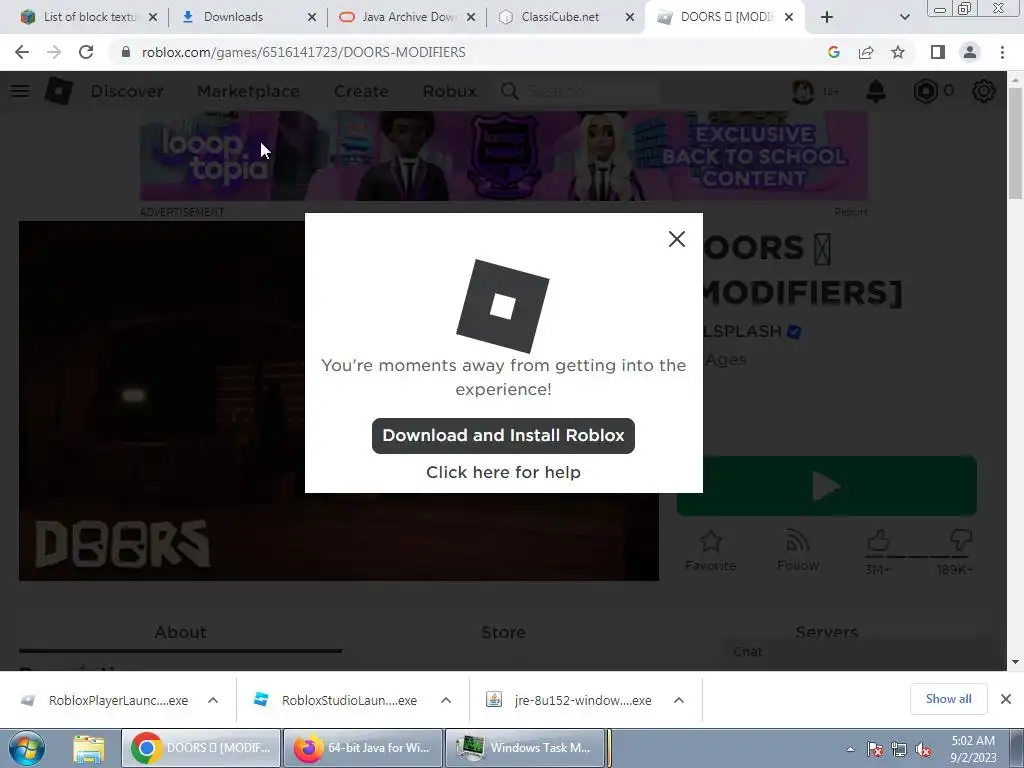Switch to Windows Task Manager window
1024x768 pixels.
coord(525,748)
